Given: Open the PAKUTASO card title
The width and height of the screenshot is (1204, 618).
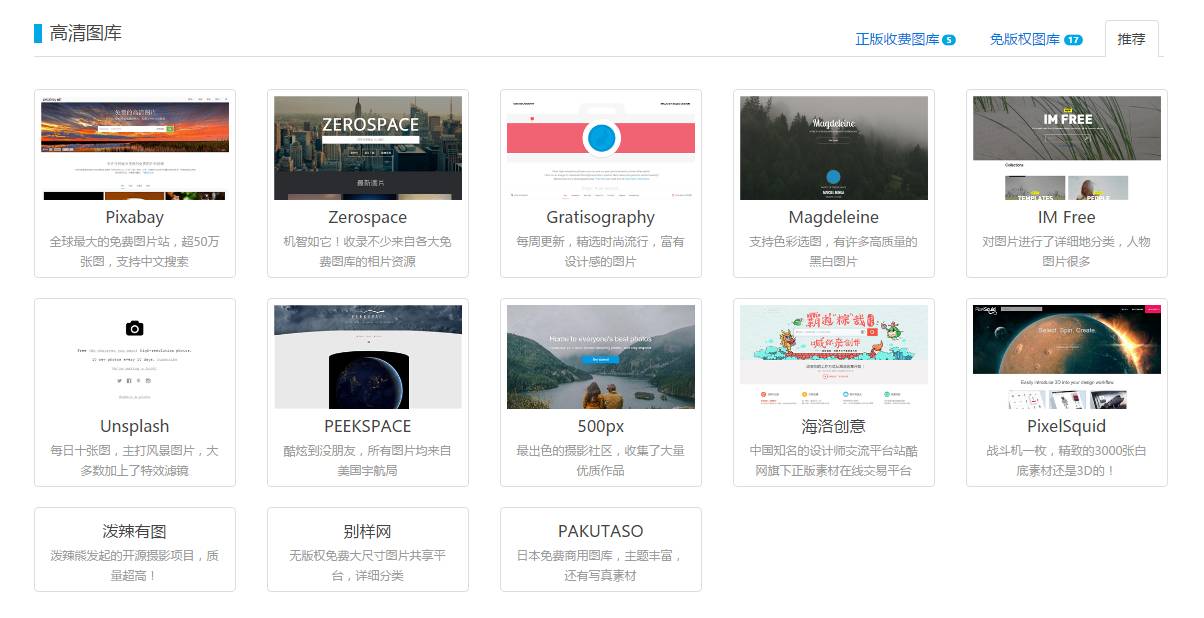Looking at the screenshot, I should 601,531.
